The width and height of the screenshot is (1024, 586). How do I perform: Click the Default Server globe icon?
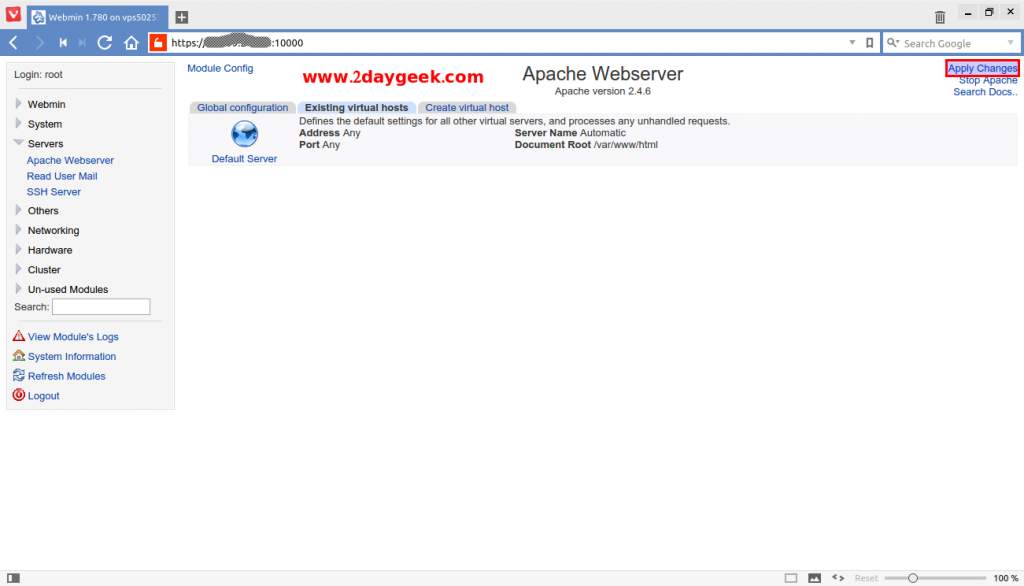tap(244, 134)
